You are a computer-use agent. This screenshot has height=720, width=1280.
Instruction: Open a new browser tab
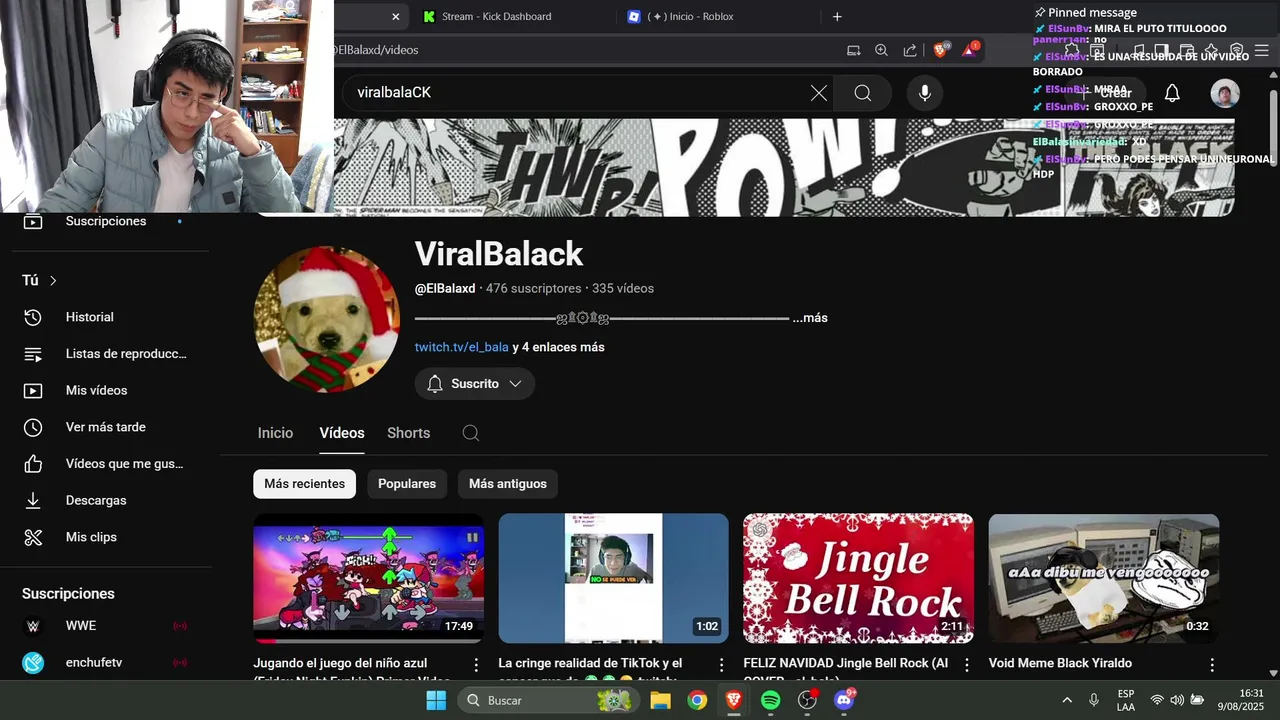coord(837,16)
